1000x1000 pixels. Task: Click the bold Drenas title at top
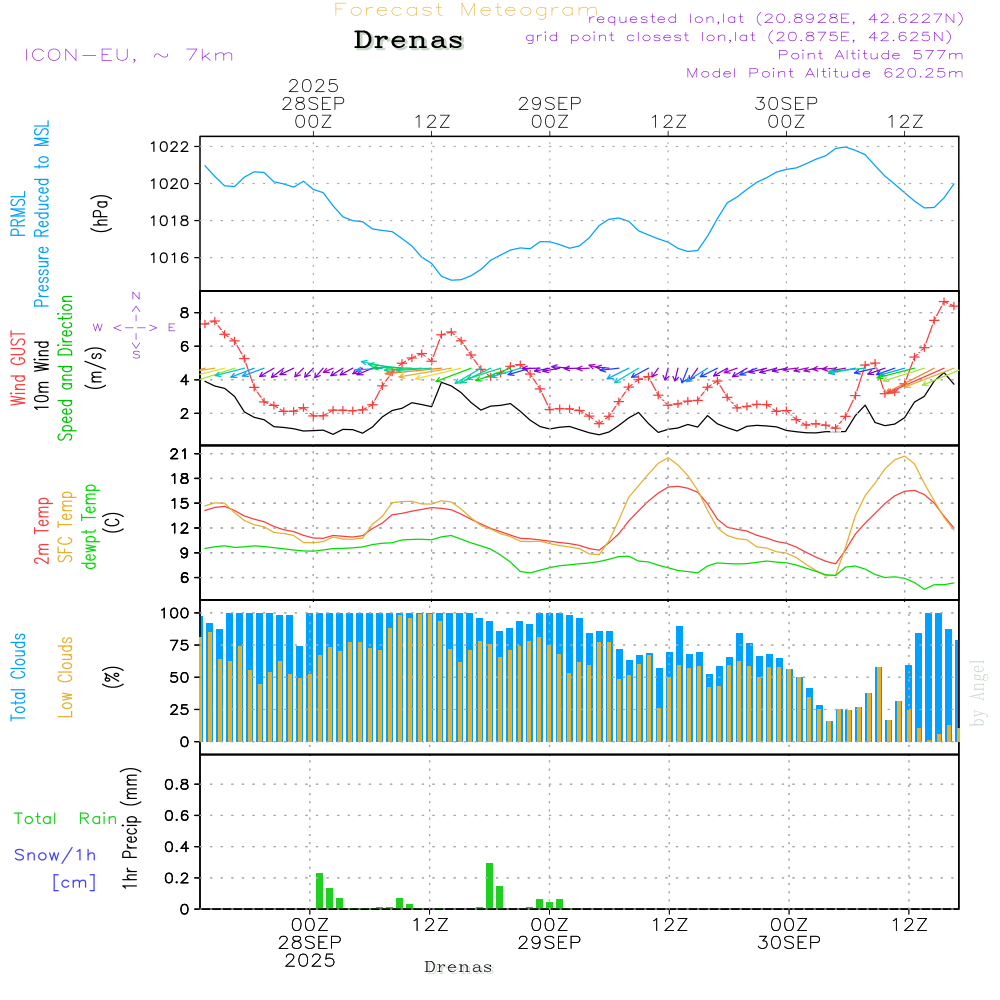pyautogui.click(x=409, y=41)
